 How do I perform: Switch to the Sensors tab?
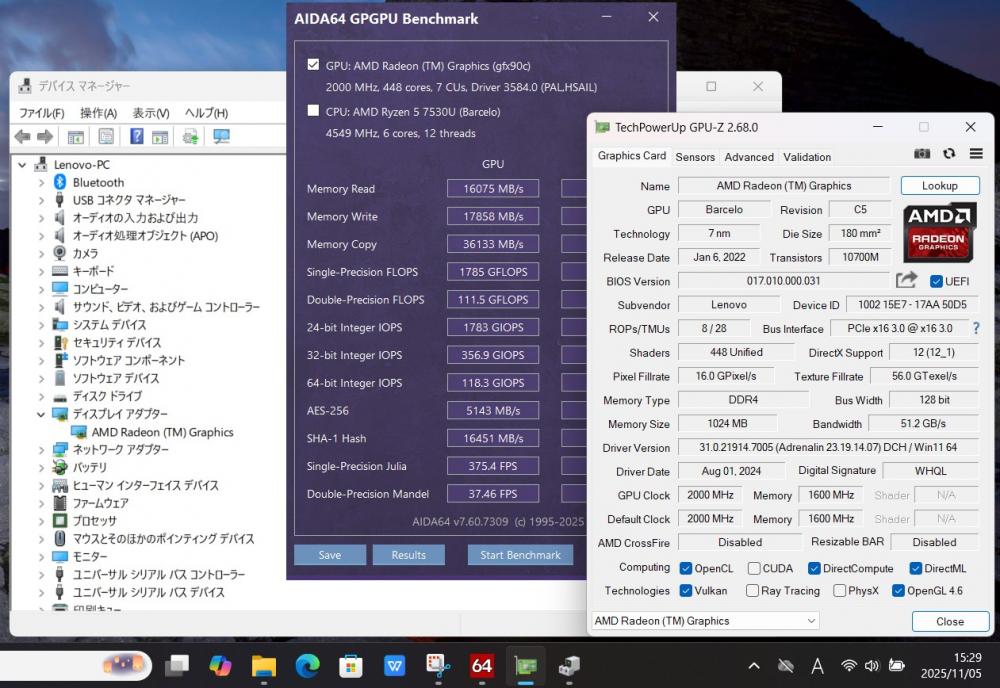(695, 157)
